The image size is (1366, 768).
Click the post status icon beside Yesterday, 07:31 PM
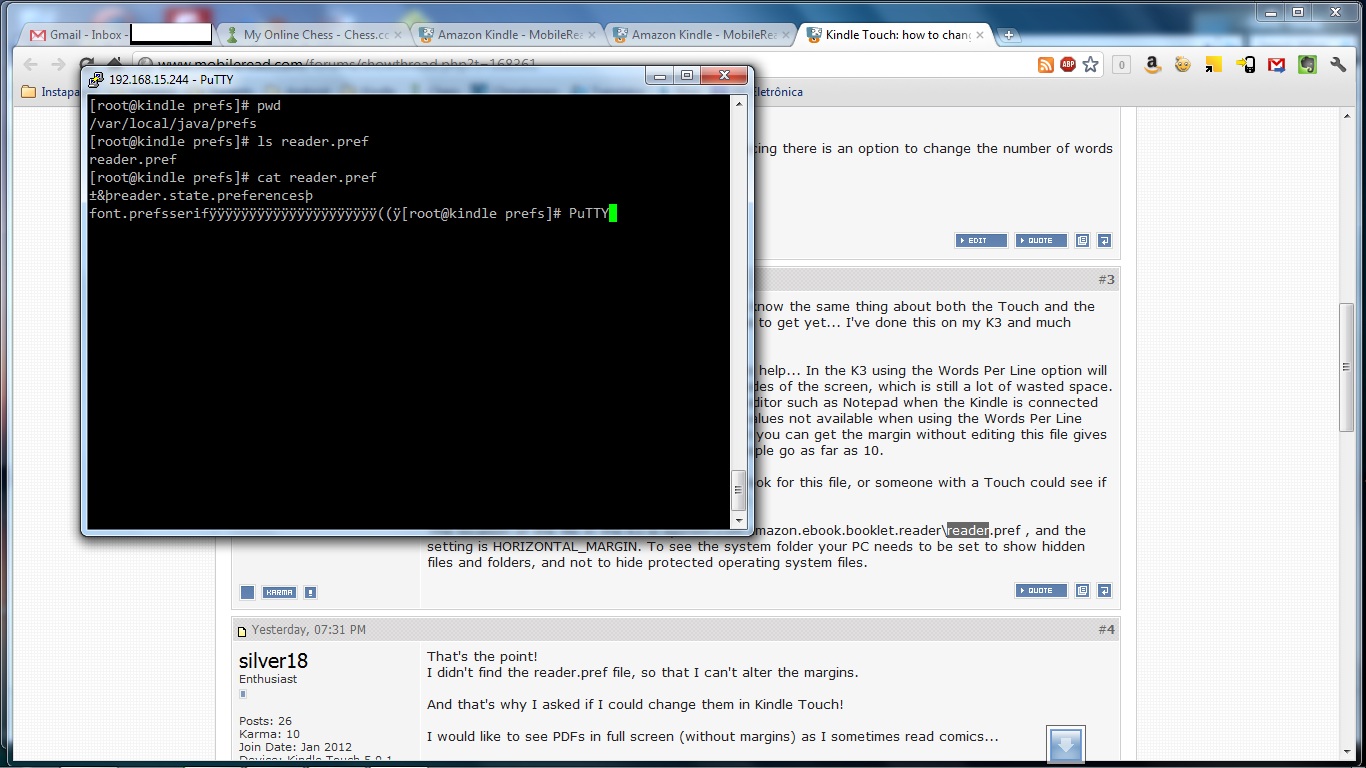point(242,631)
